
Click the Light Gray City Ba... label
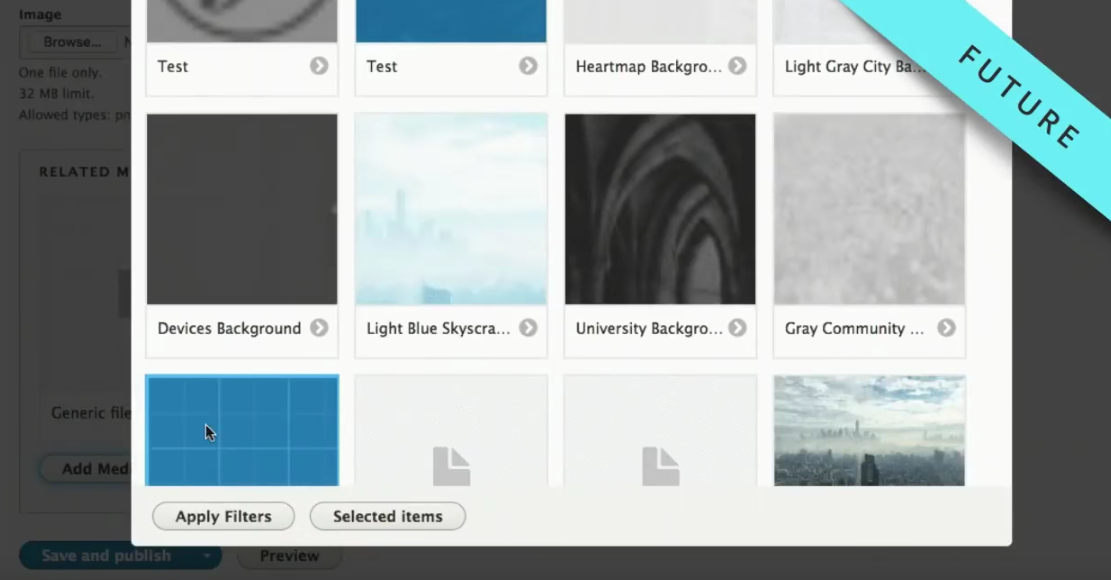coord(855,67)
